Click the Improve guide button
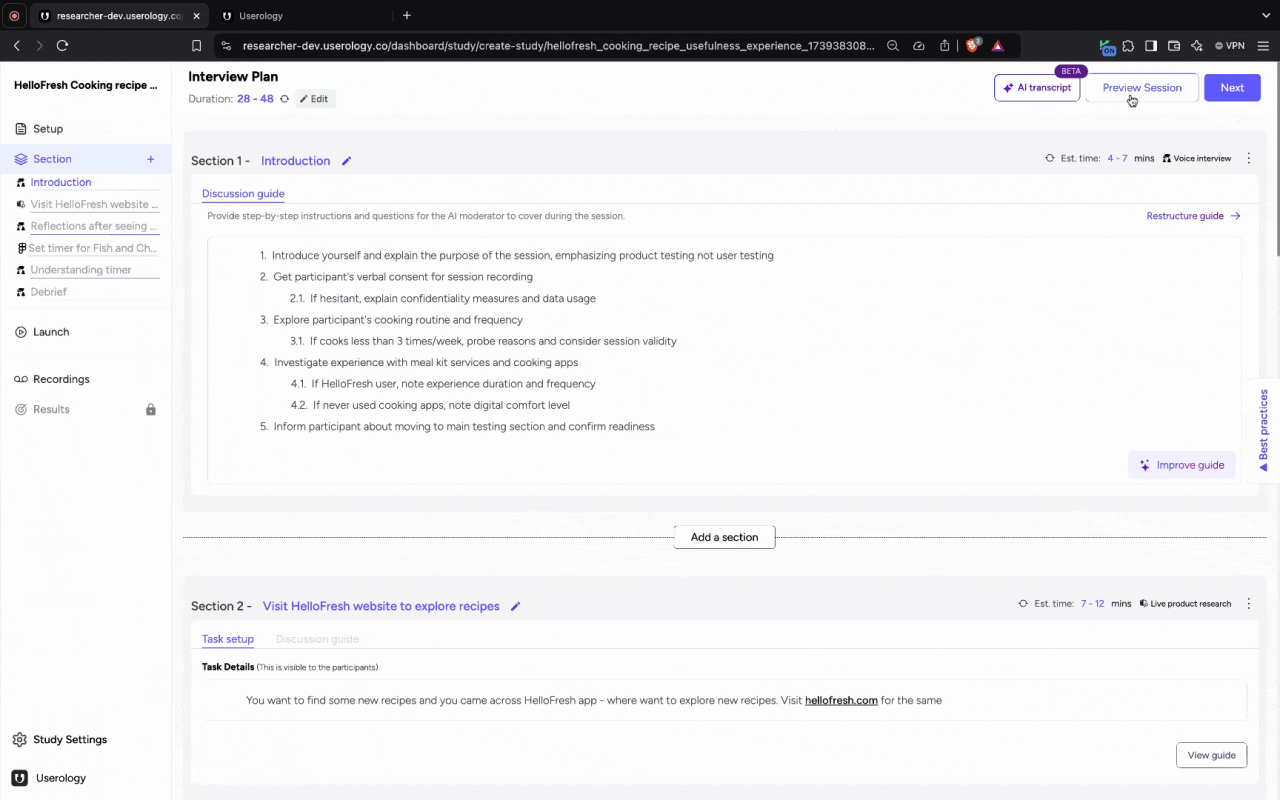This screenshot has height=800, width=1280. click(x=1182, y=465)
